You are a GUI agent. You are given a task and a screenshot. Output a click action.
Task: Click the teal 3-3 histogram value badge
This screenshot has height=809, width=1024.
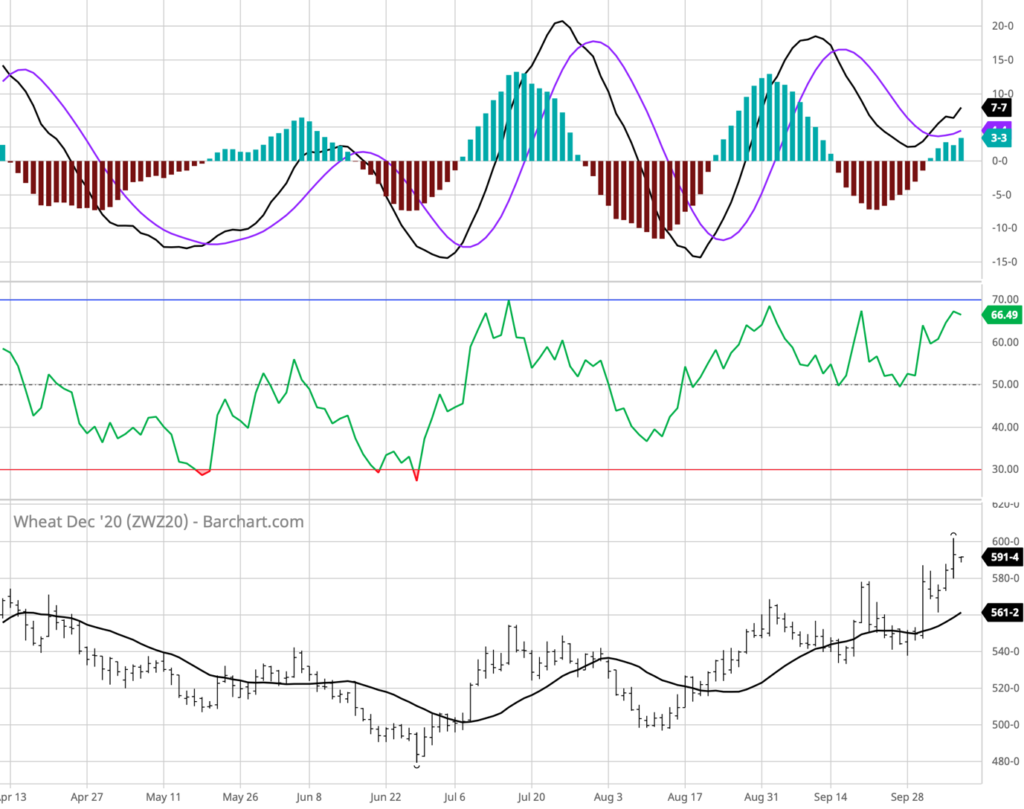[998, 139]
